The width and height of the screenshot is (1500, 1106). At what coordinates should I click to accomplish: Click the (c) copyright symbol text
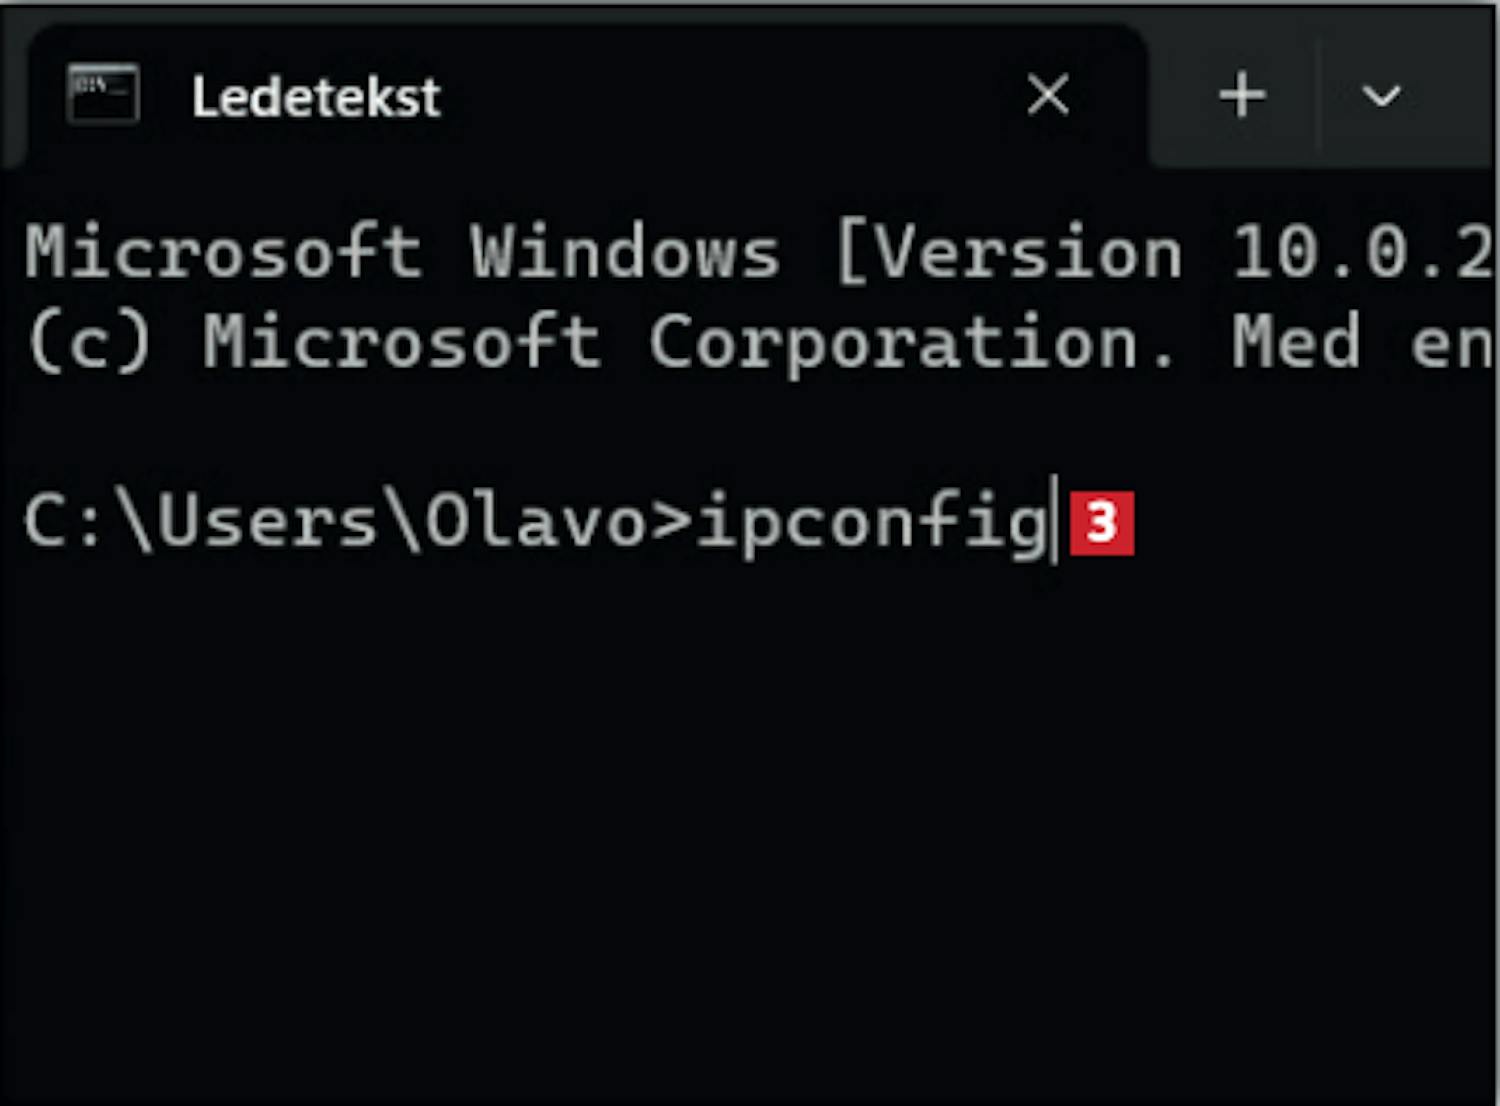(90, 341)
